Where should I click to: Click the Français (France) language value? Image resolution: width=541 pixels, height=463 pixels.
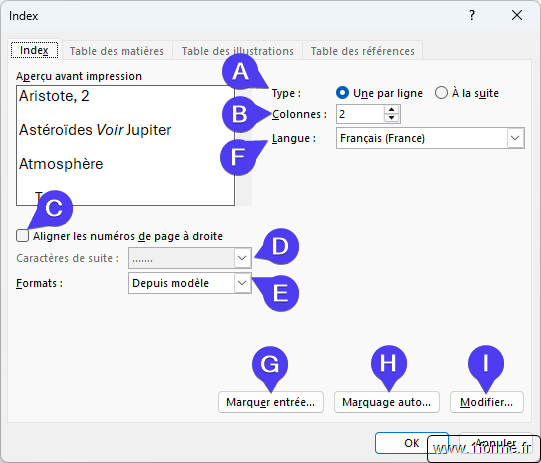pos(382,138)
